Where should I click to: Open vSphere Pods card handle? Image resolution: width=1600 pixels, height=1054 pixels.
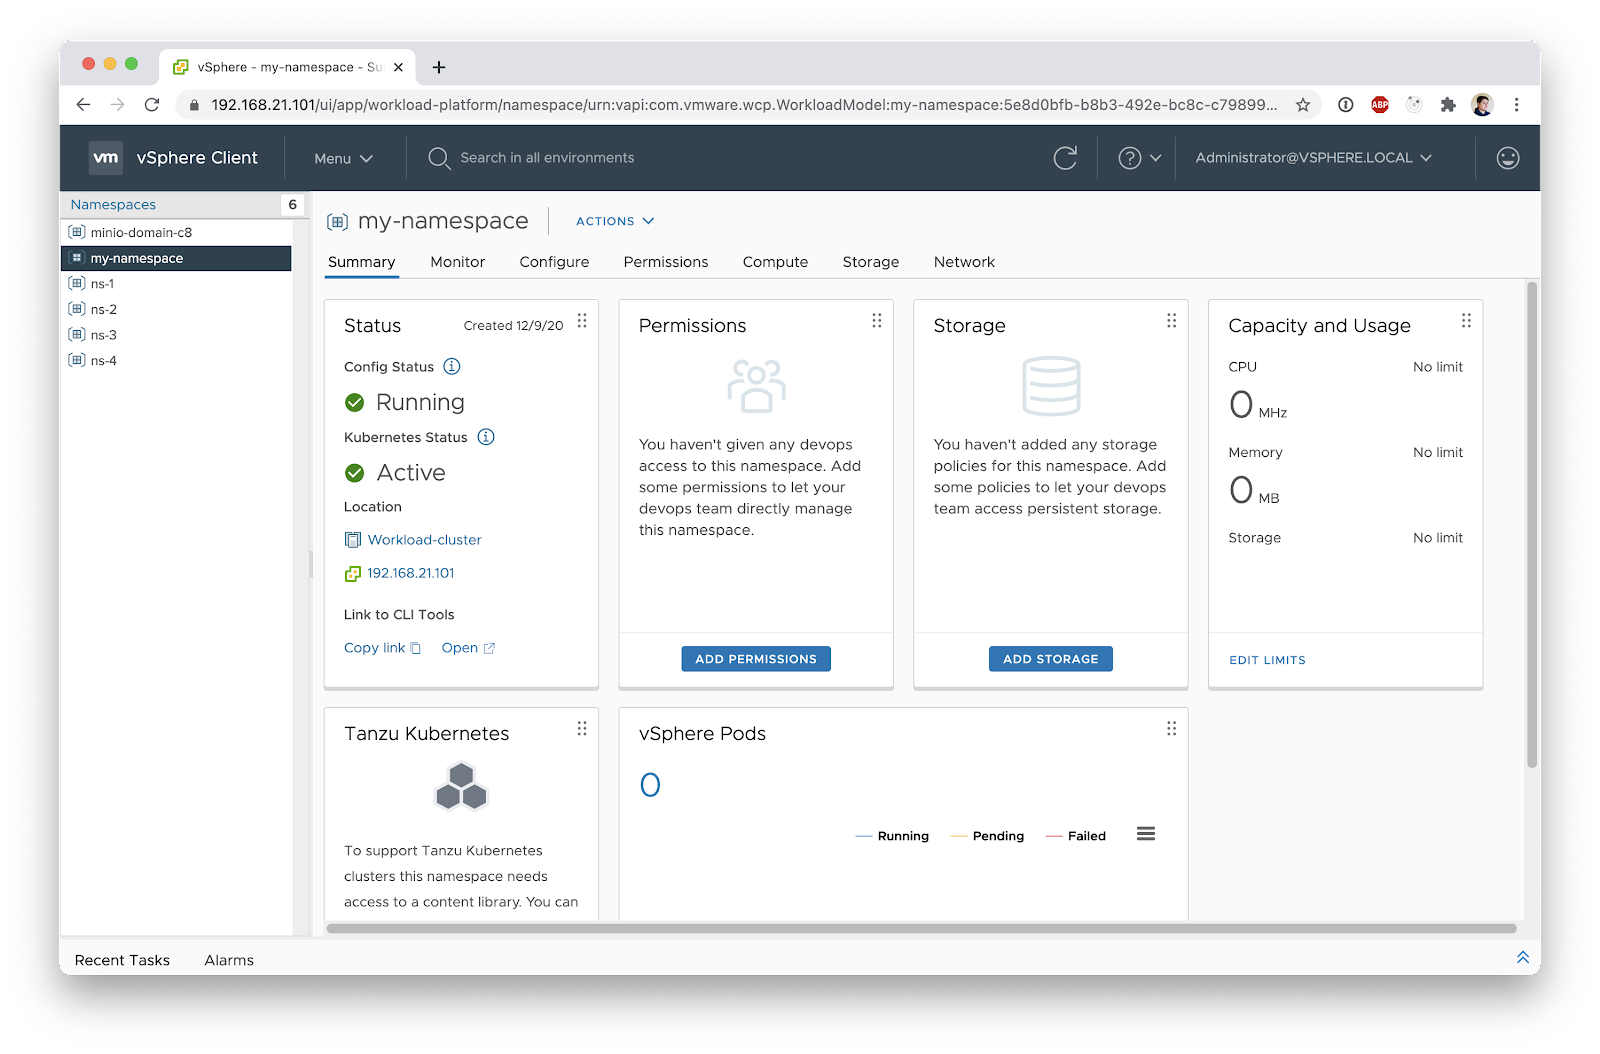1171,729
